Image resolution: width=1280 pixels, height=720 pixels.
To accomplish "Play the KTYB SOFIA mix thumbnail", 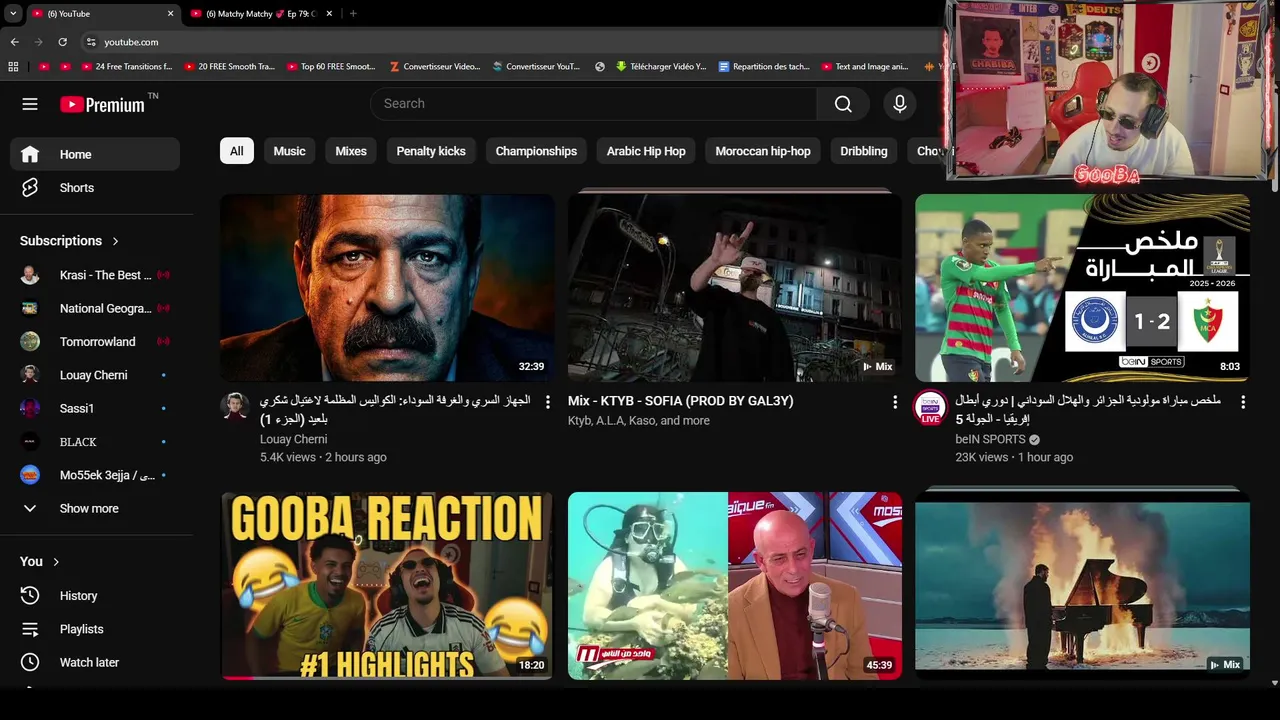I will click(x=735, y=288).
